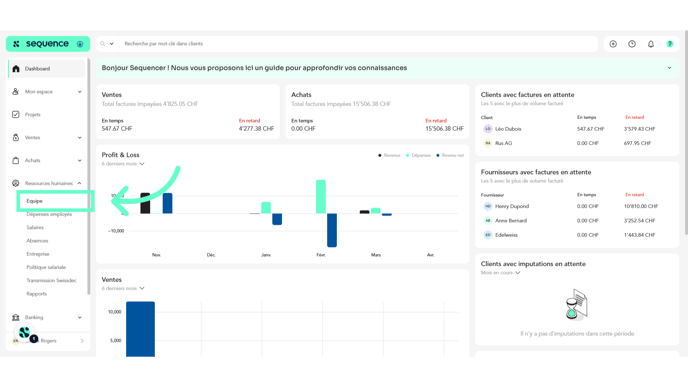This screenshot has width=688, height=387.
Task: Click the plus add icon in top bar
Action: click(613, 44)
